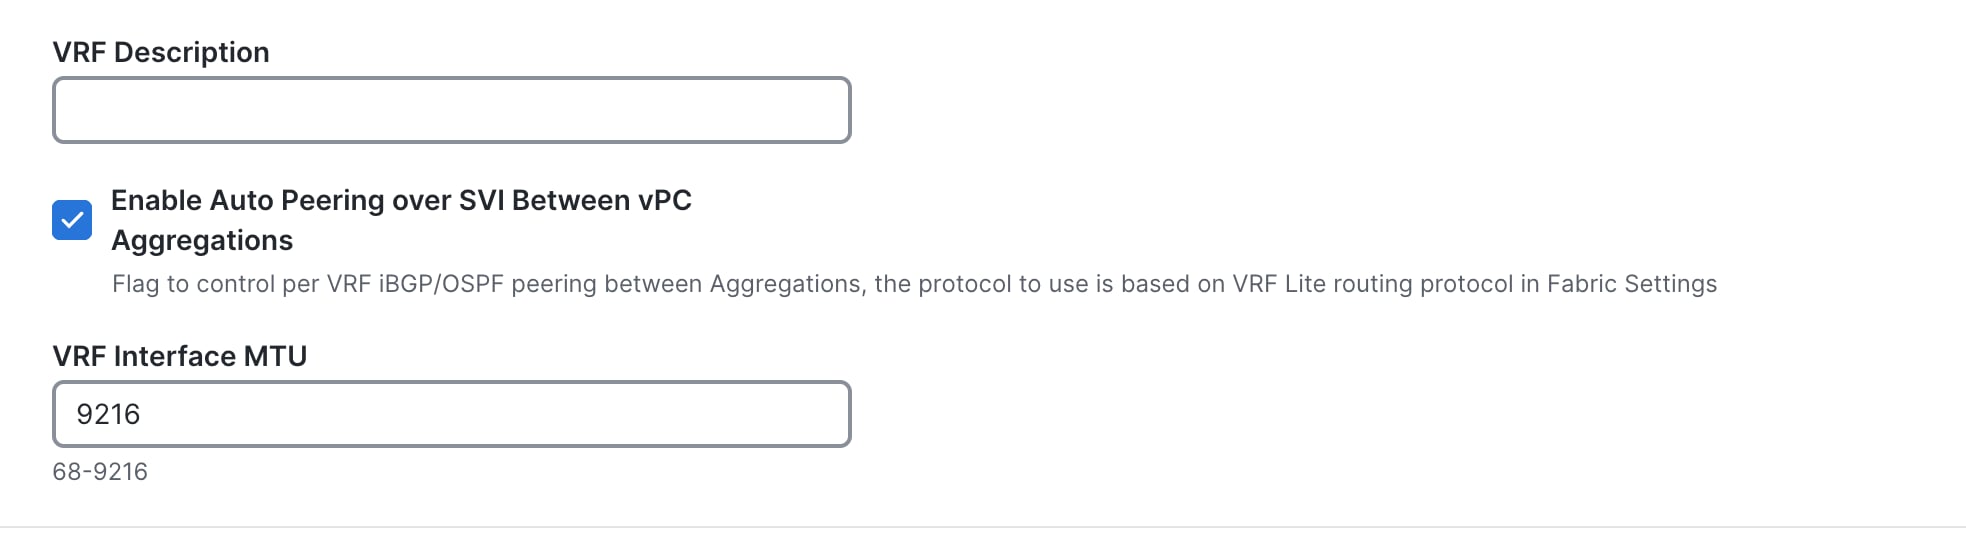Click the VRF Description label

161,52
